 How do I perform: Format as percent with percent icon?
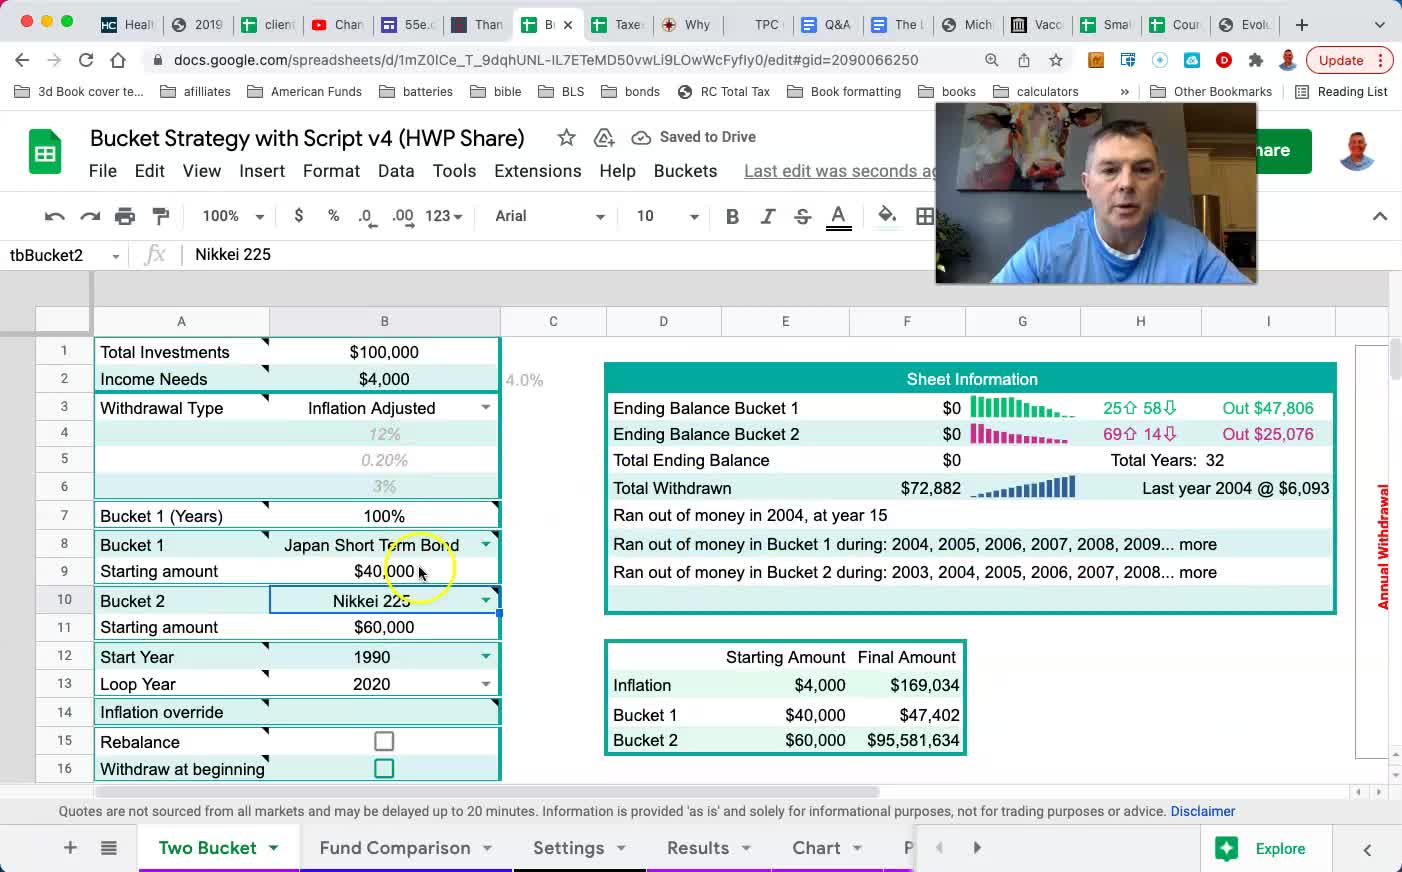(333, 216)
